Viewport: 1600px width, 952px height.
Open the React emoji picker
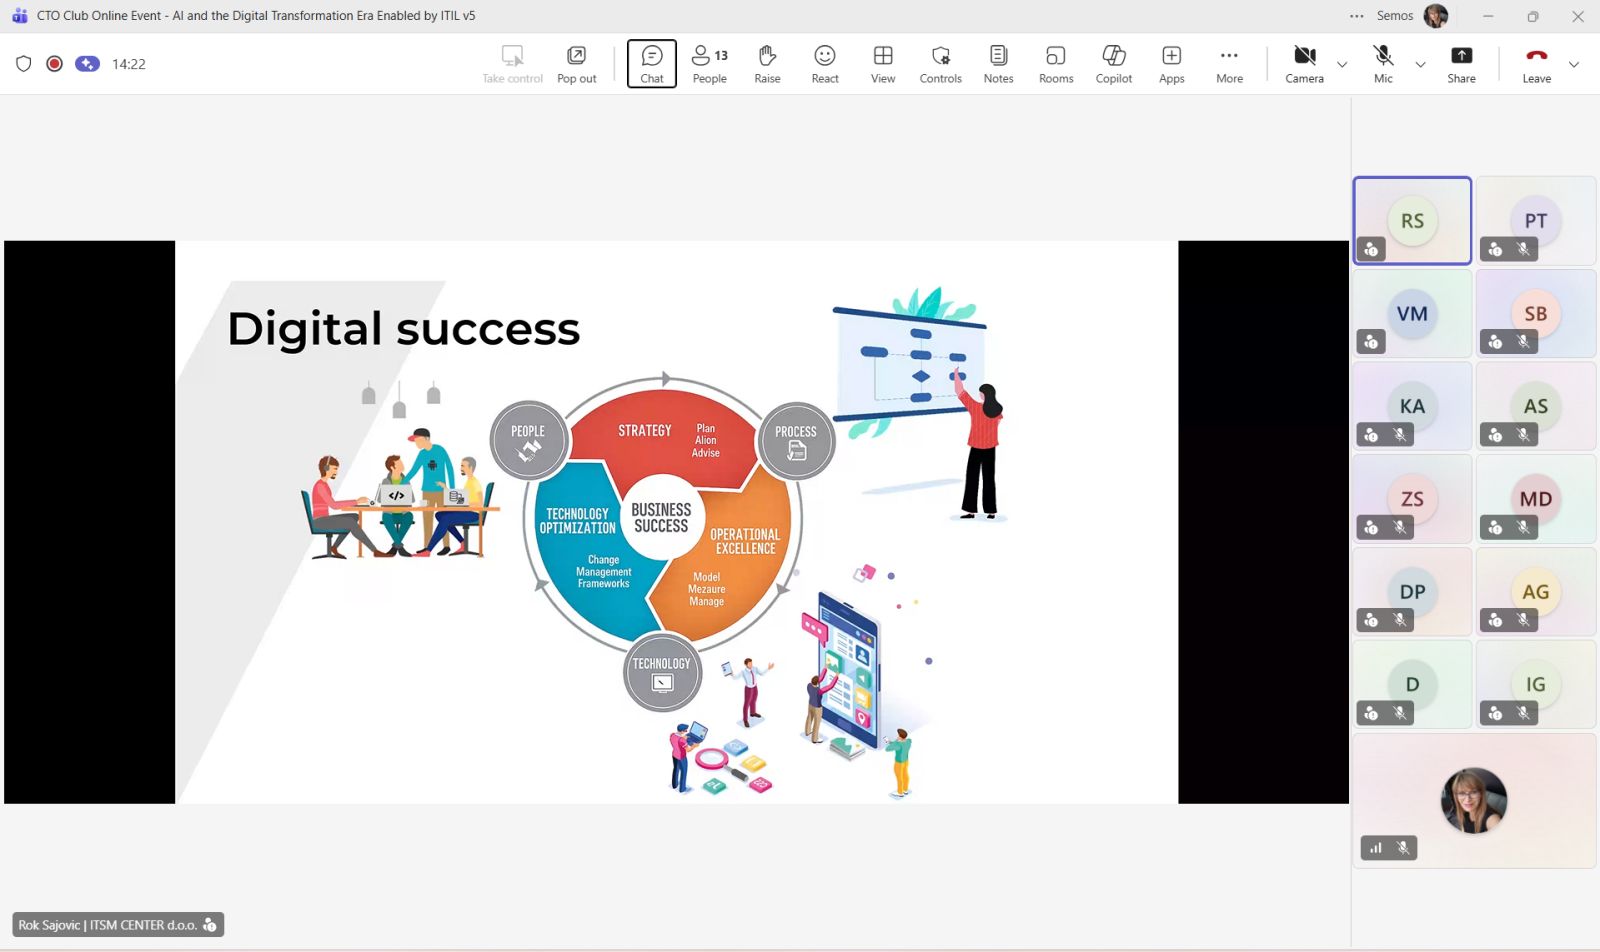click(x=825, y=63)
